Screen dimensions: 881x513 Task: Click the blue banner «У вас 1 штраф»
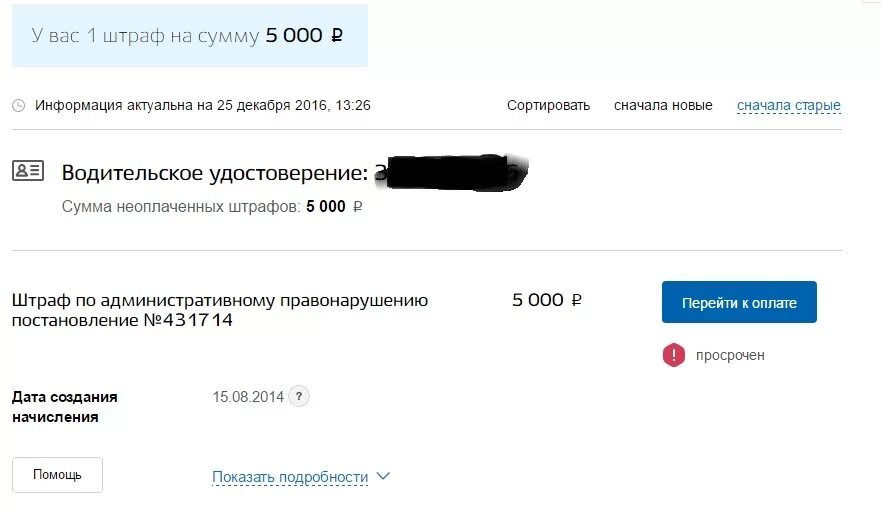[190, 35]
